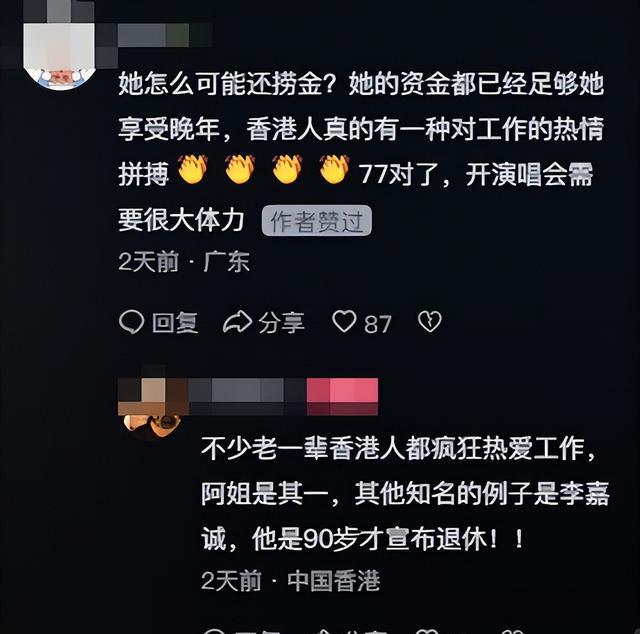Select the 87 like count

pyautogui.click(x=378, y=324)
